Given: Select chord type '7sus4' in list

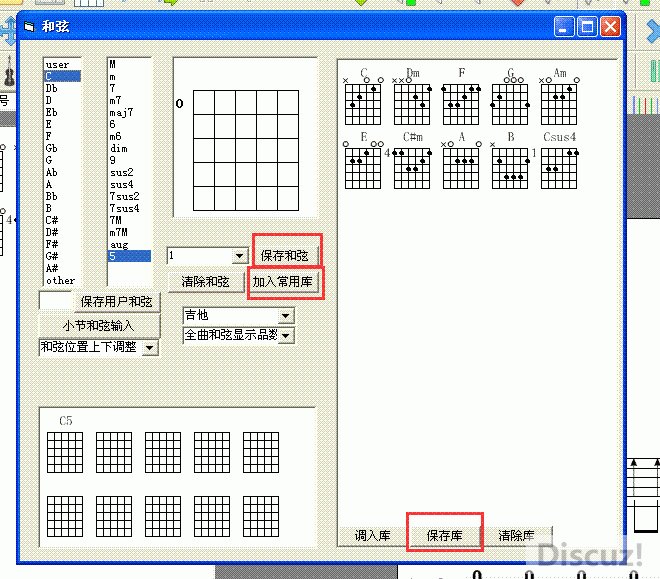Looking at the screenshot, I should click(x=129, y=208).
